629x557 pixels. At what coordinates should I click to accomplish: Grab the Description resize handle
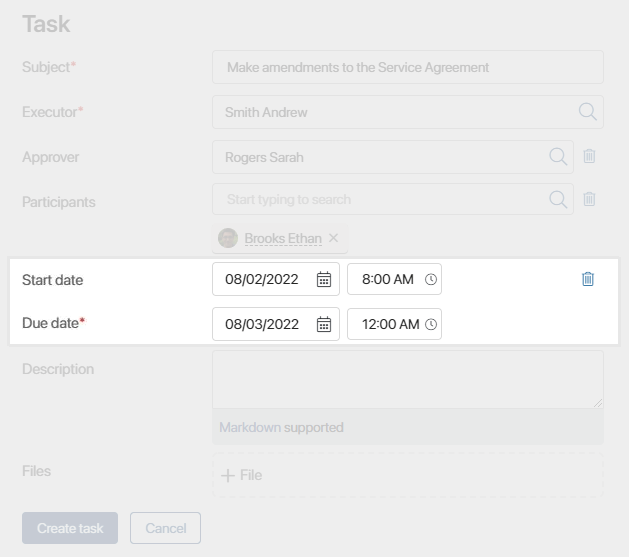(598, 403)
